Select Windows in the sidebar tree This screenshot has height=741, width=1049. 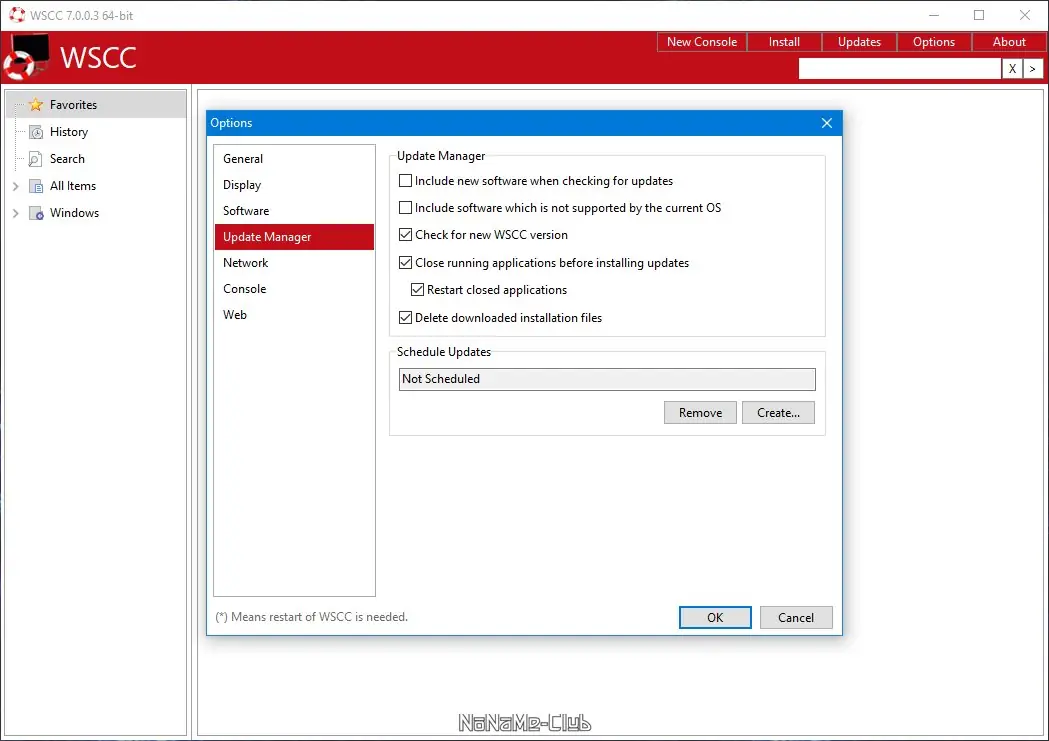coord(74,213)
